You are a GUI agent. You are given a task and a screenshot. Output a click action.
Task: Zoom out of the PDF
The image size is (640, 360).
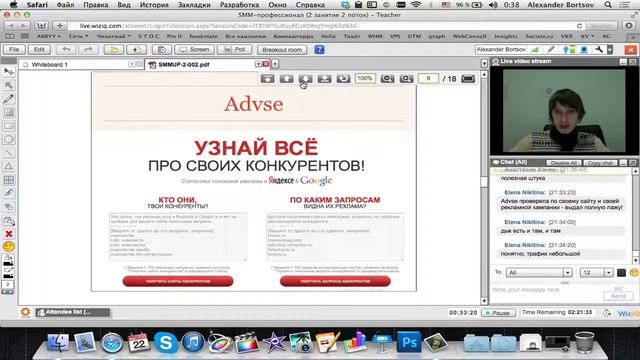(x=387, y=78)
